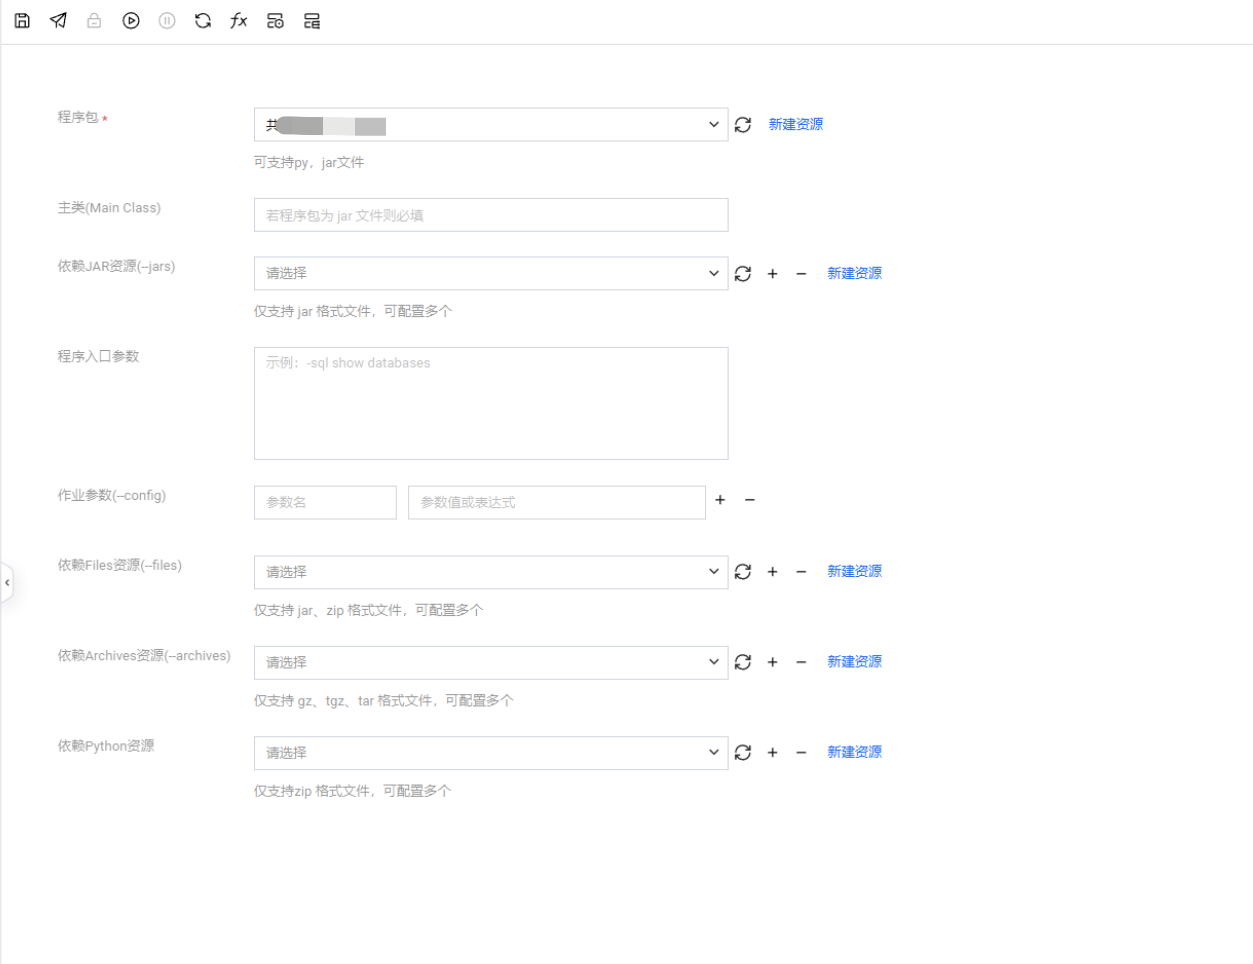Run the job with the play icon
The width and height of the screenshot is (1253, 964).
(131, 20)
